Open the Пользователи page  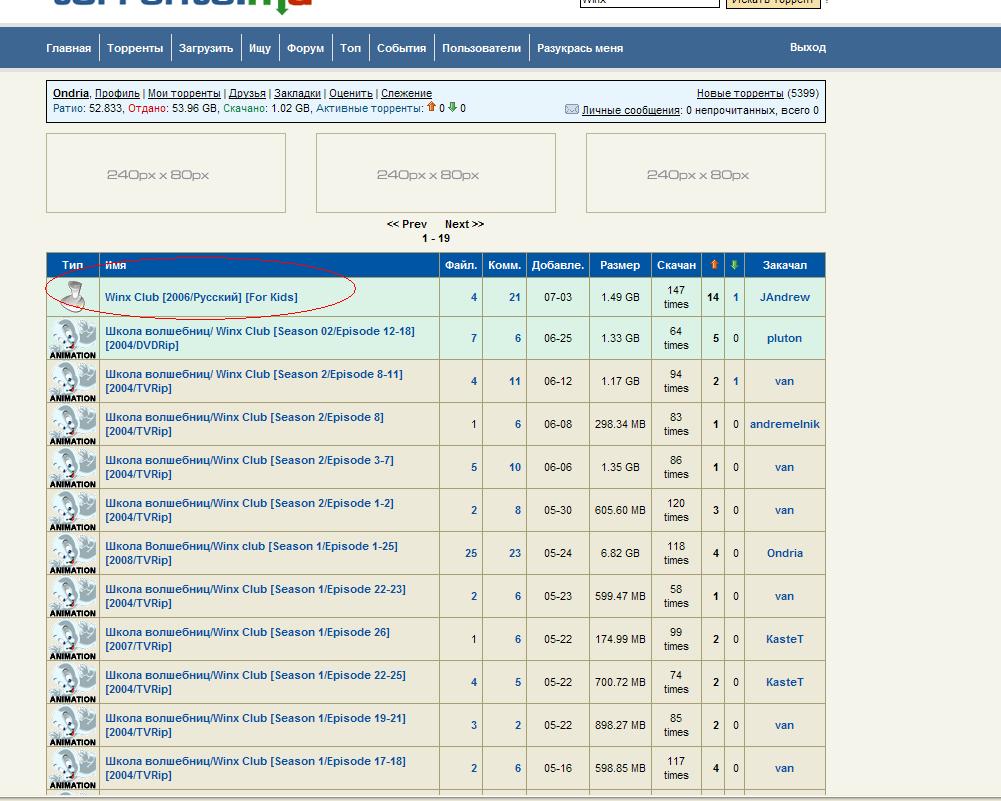[x=481, y=48]
